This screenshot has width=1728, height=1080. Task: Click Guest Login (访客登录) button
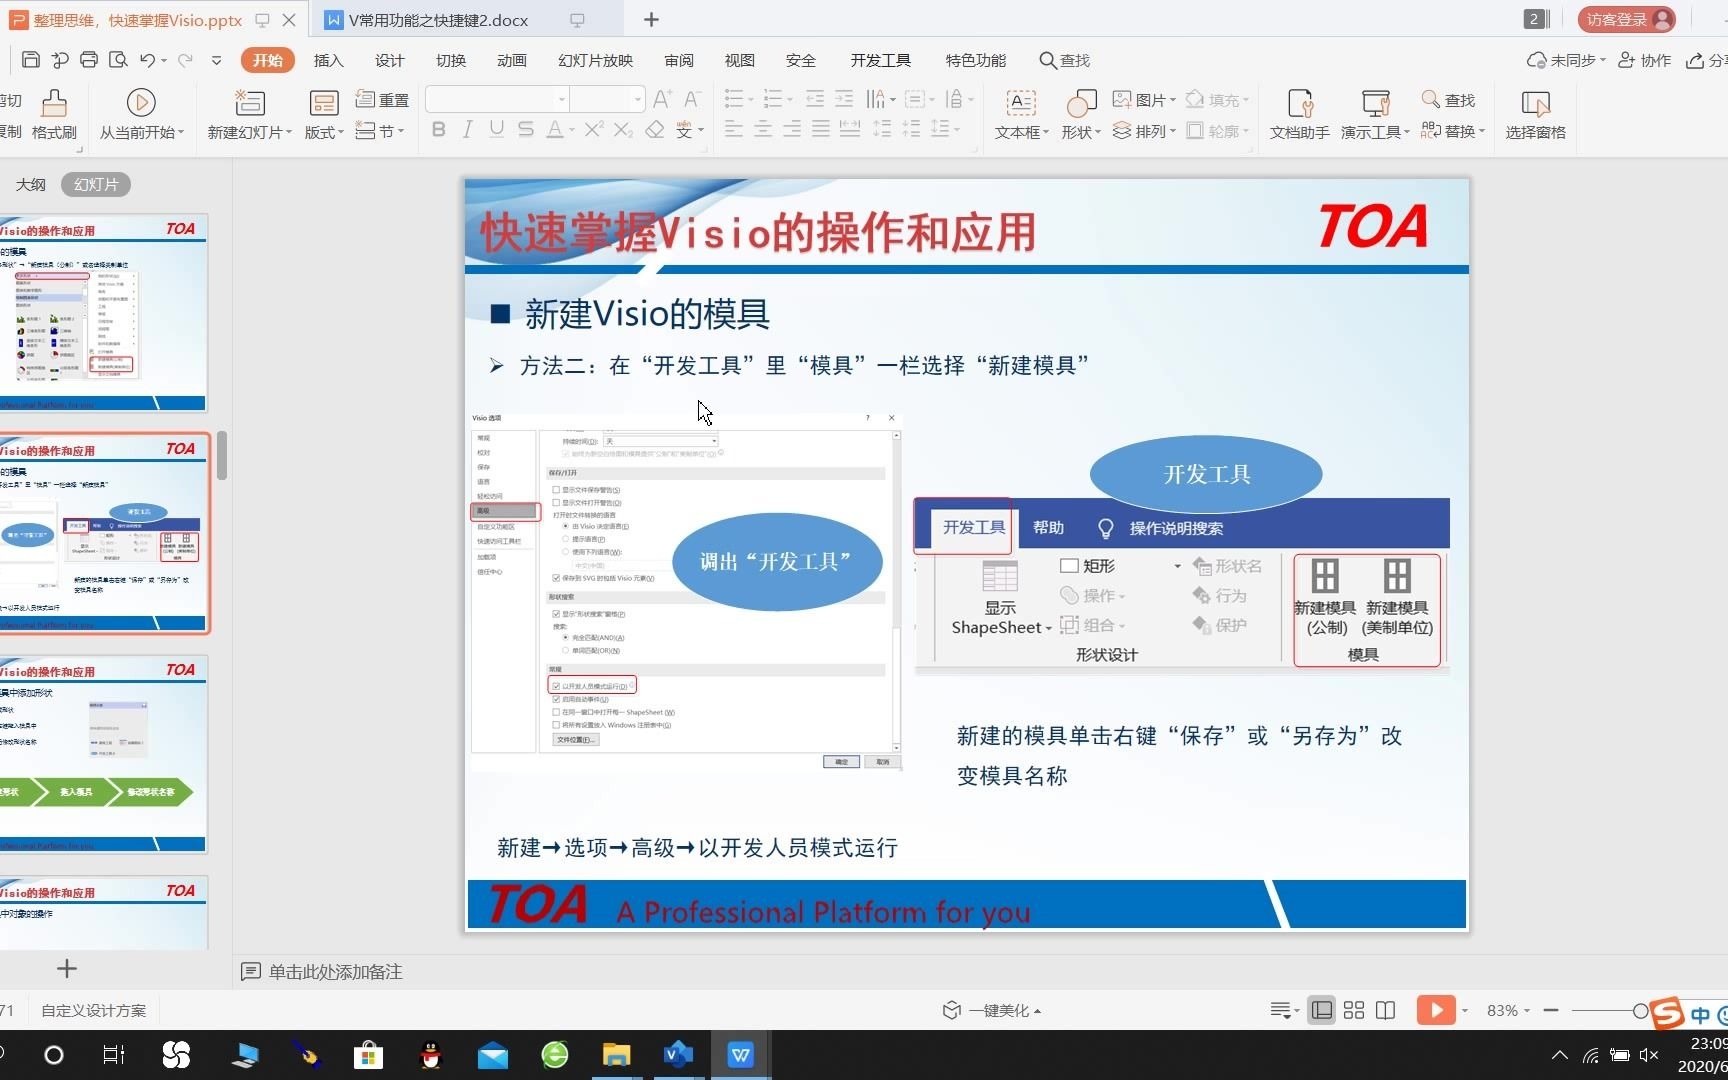1626,19
